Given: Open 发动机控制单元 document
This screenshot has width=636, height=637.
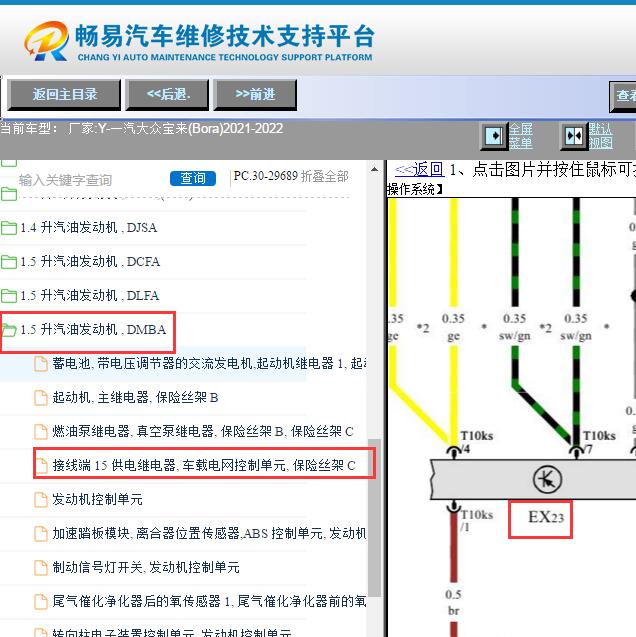Looking at the screenshot, I should click(x=97, y=499).
